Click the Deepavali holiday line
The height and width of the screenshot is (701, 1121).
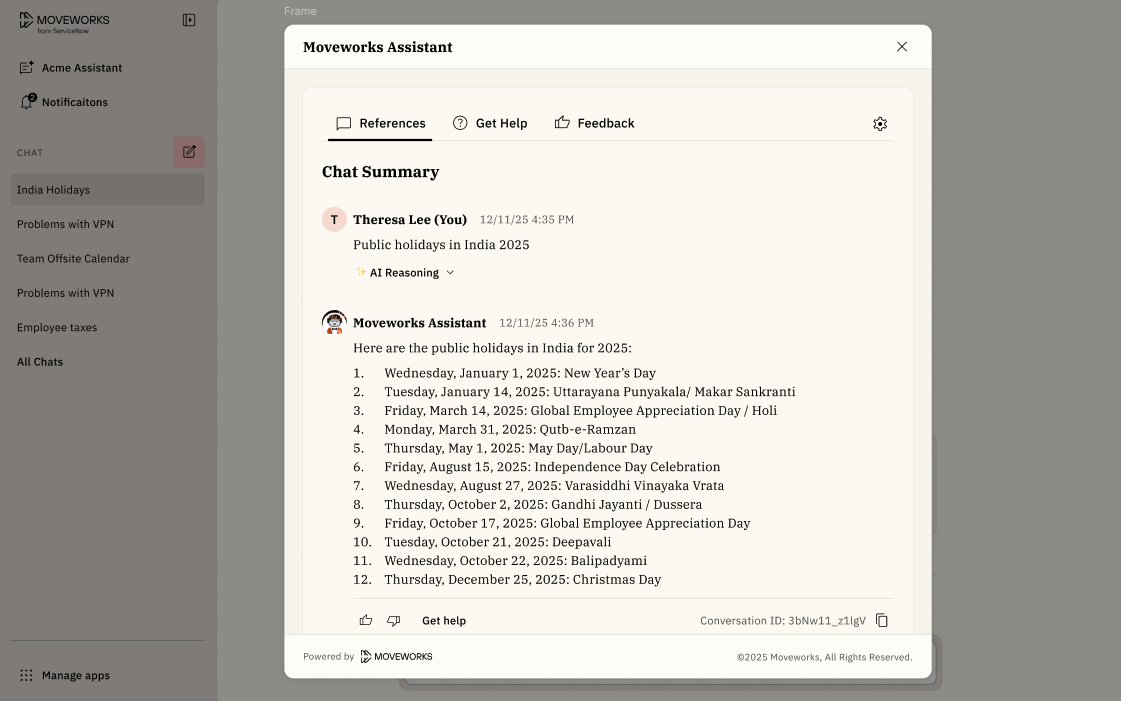tap(498, 542)
